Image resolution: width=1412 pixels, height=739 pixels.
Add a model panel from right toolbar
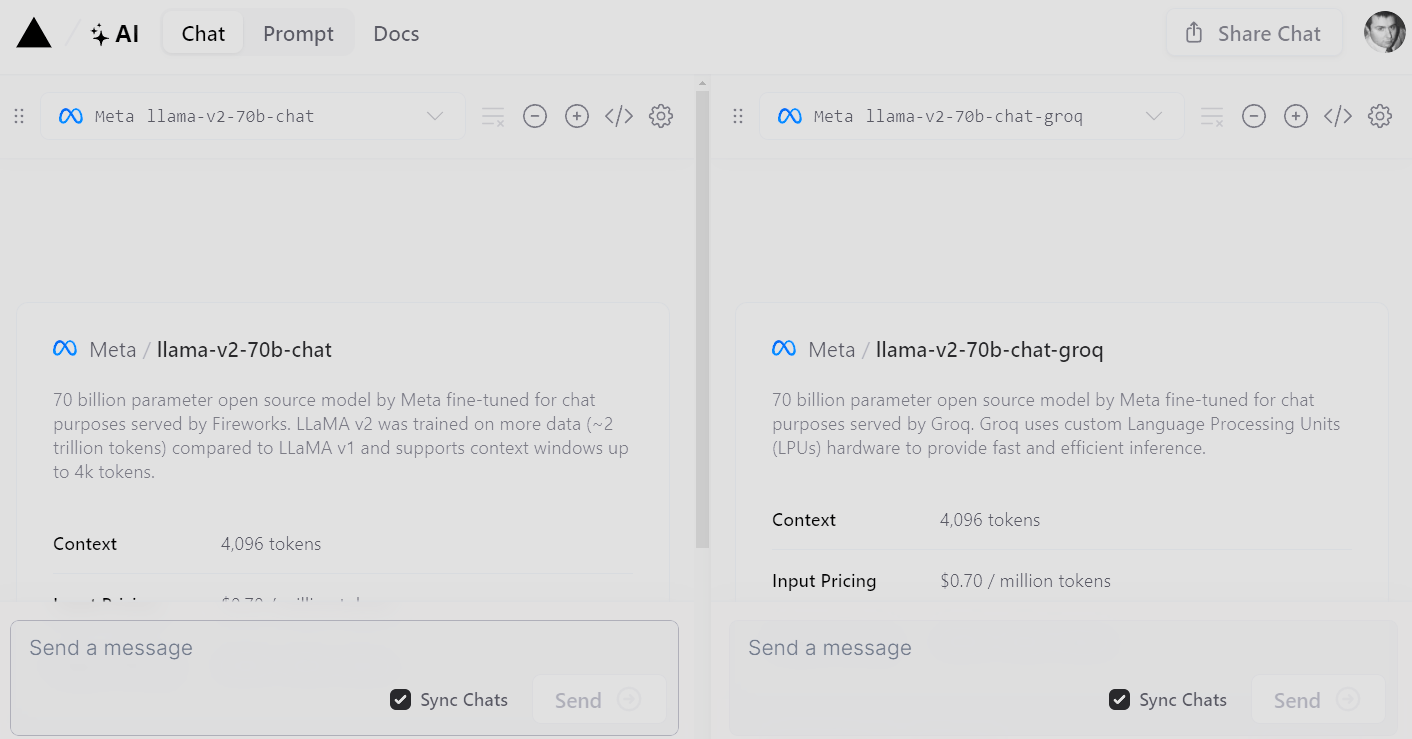[x=1296, y=116]
